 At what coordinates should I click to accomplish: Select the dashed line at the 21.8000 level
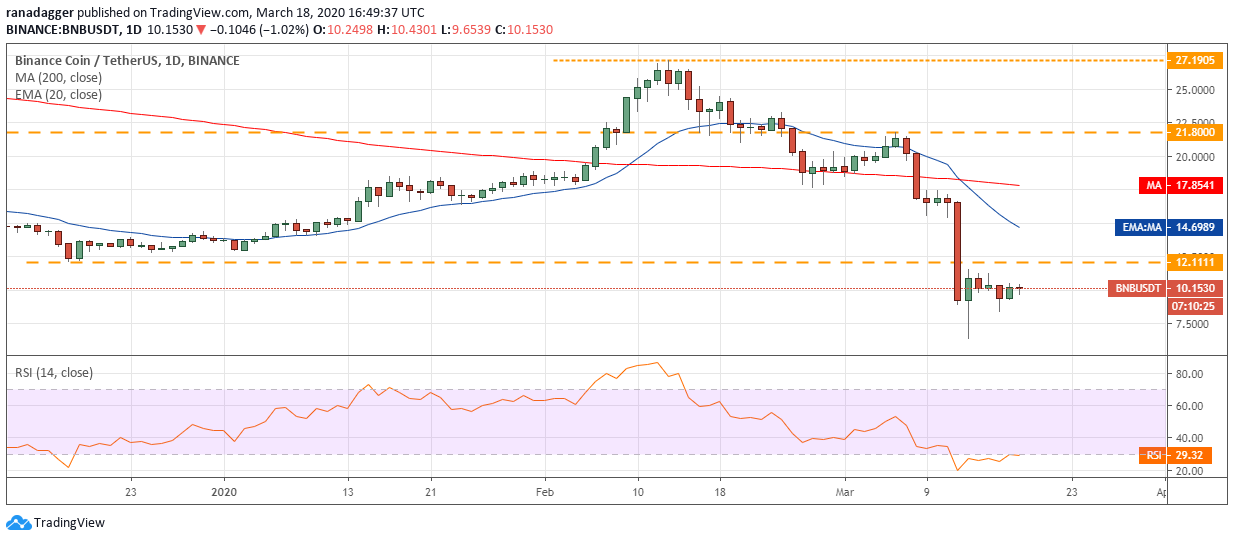[x=587, y=131]
